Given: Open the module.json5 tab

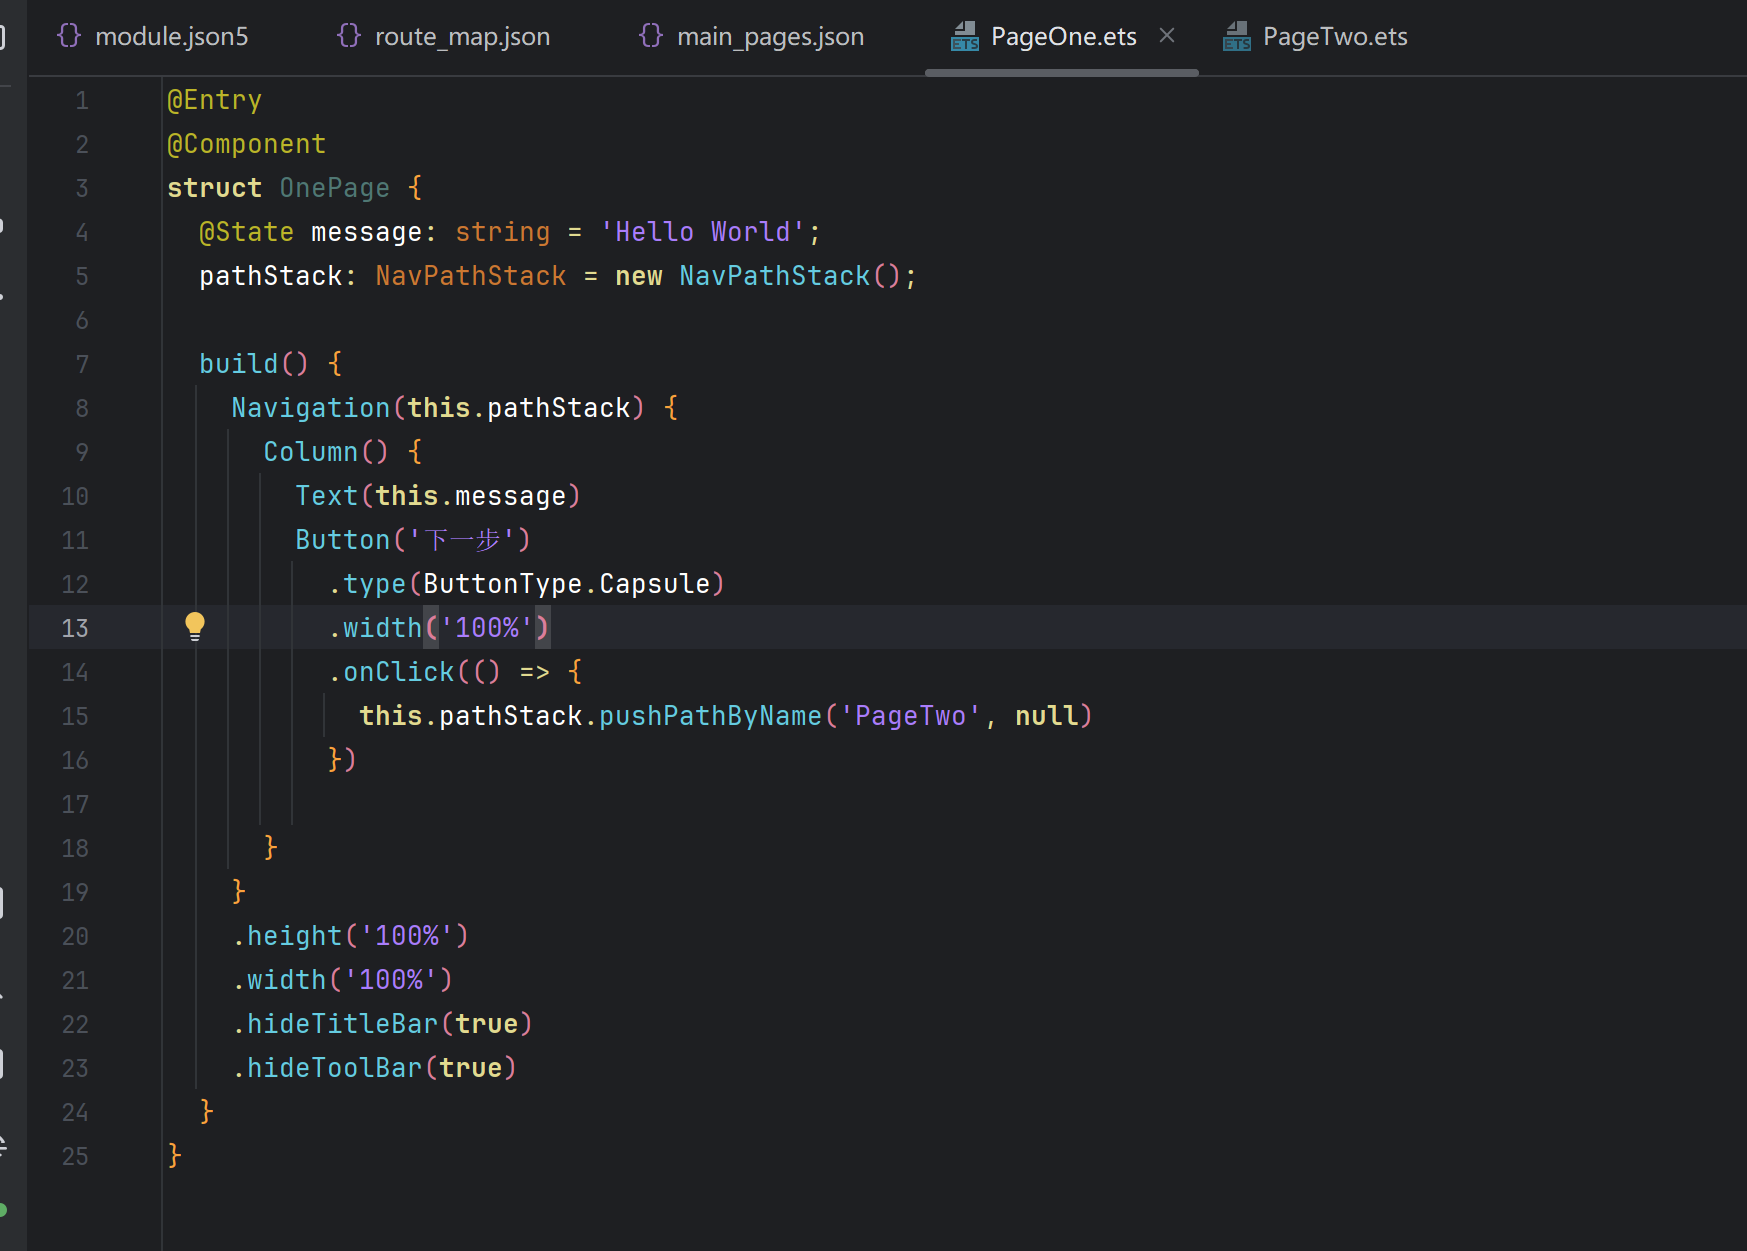Looking at the screenshot, I should 171,37.
